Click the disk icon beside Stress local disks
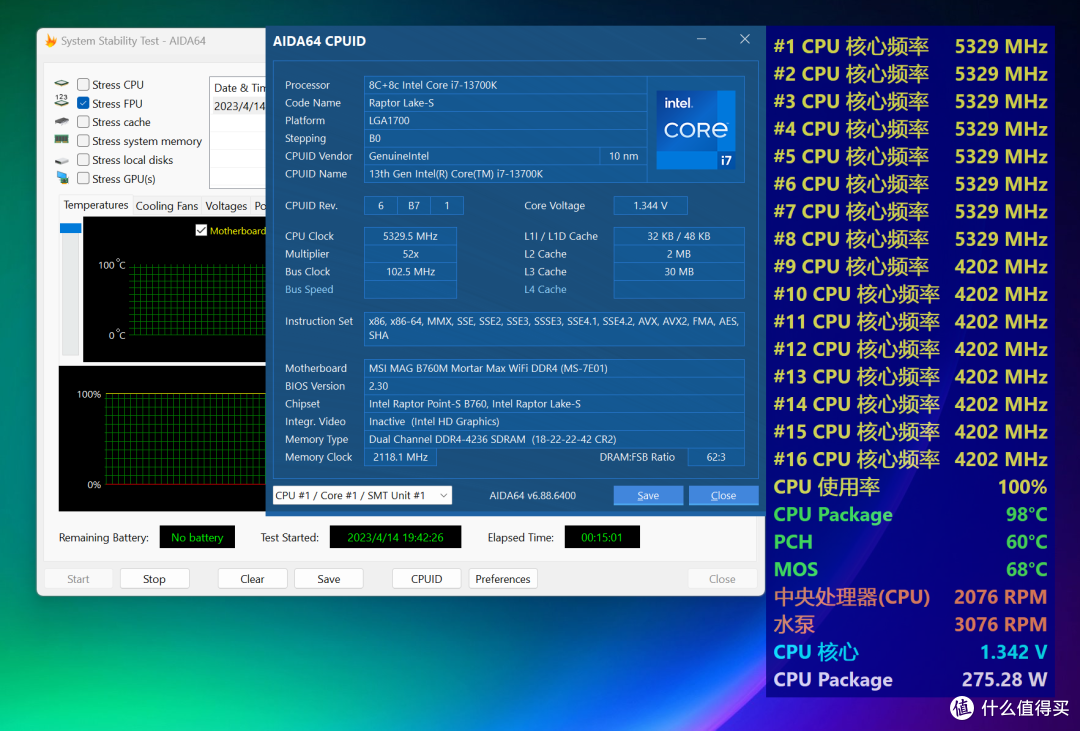The width and height of the screenshot is (1080, 731). (x=62, y=160)
